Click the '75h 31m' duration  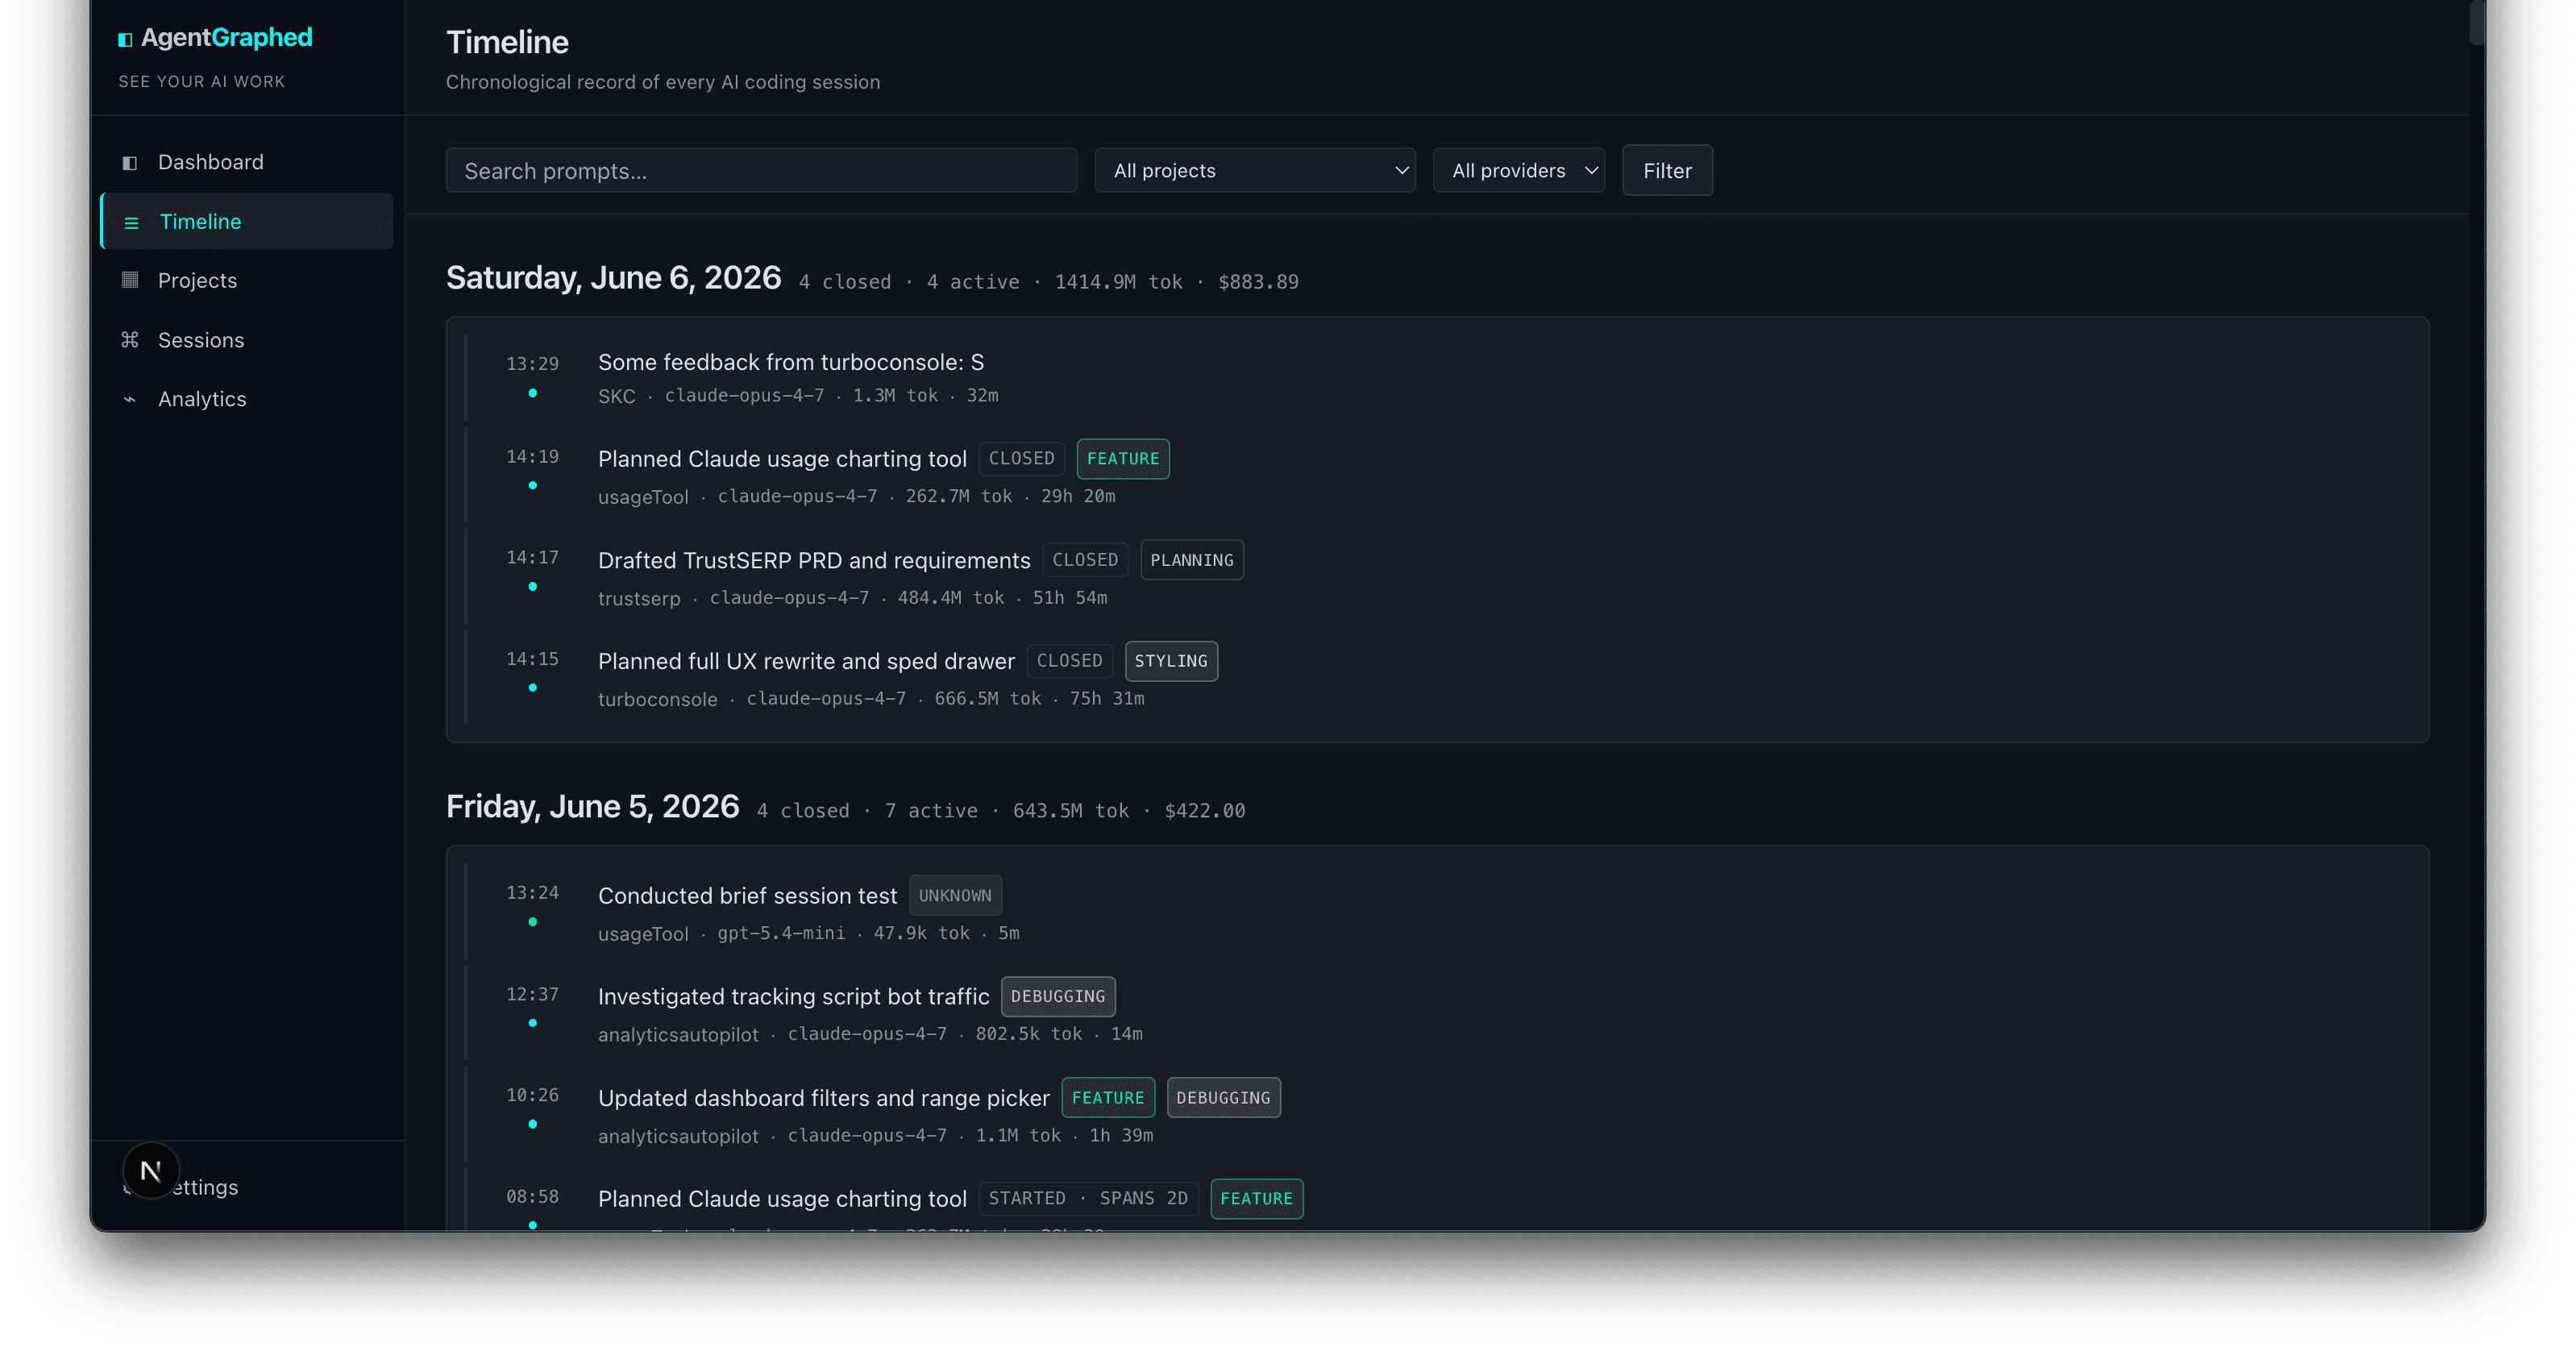point(1107,698)
